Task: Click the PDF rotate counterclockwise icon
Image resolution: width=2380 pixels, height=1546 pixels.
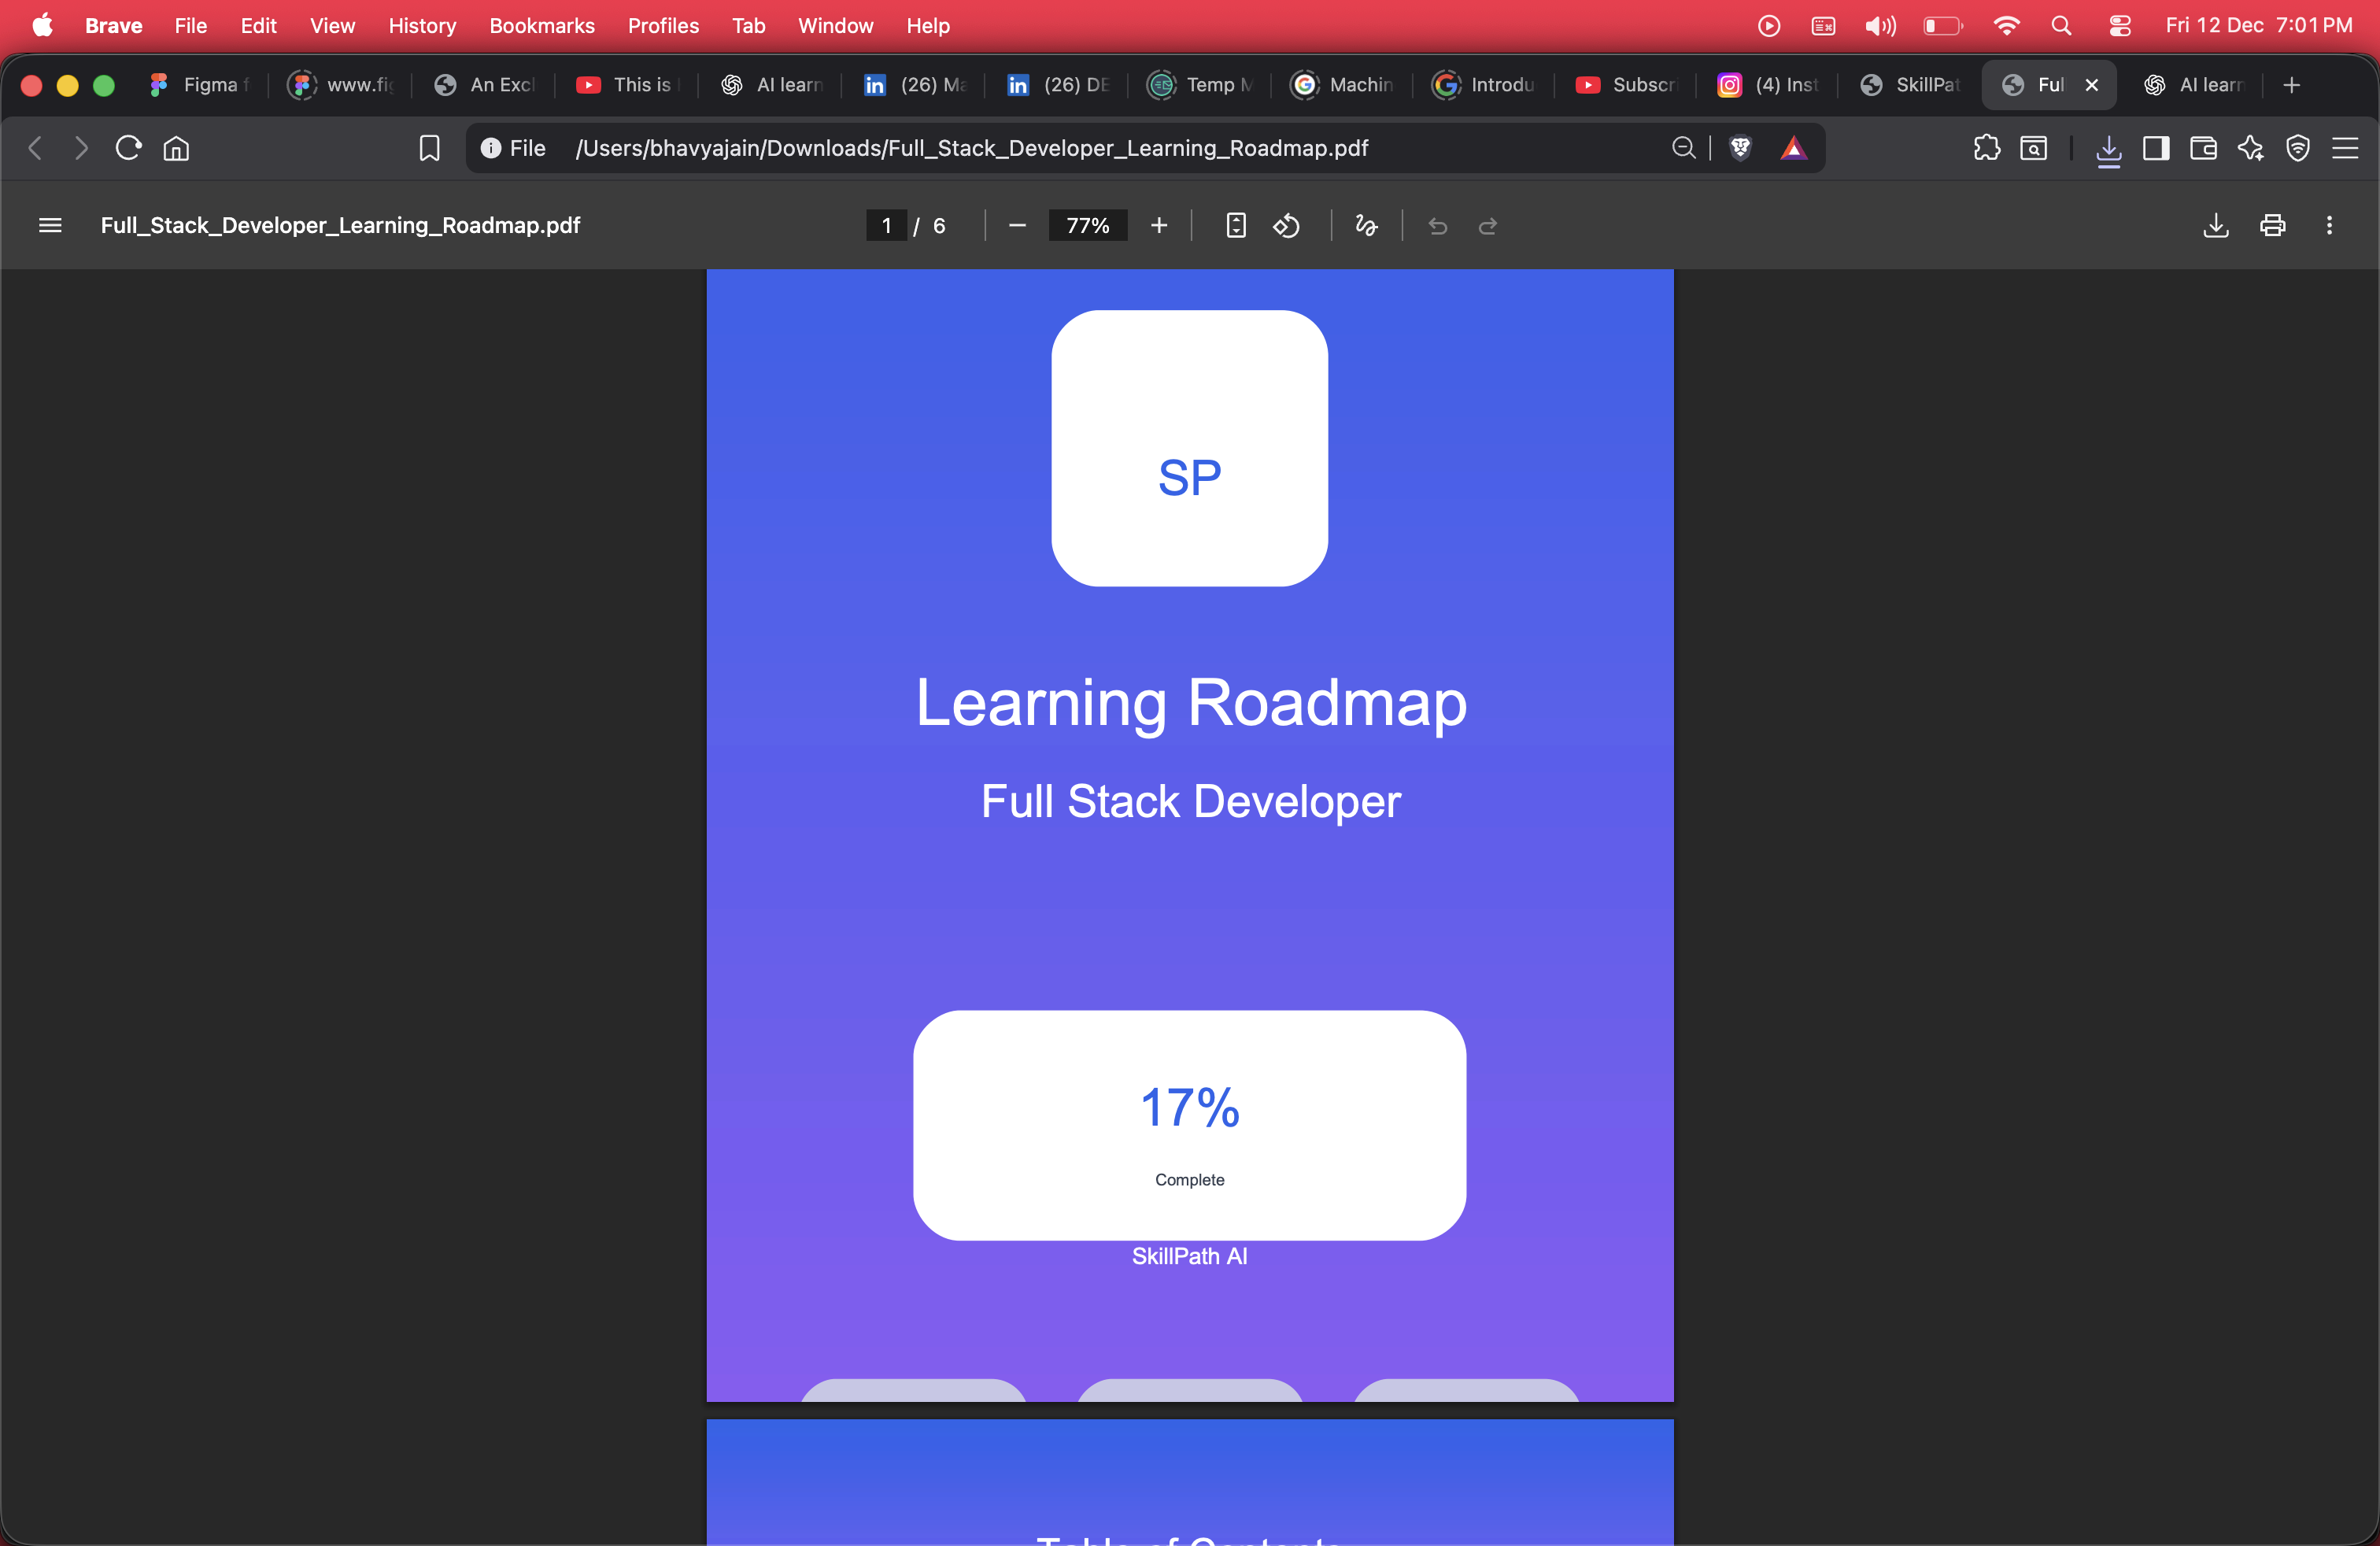Action: 1286,226
